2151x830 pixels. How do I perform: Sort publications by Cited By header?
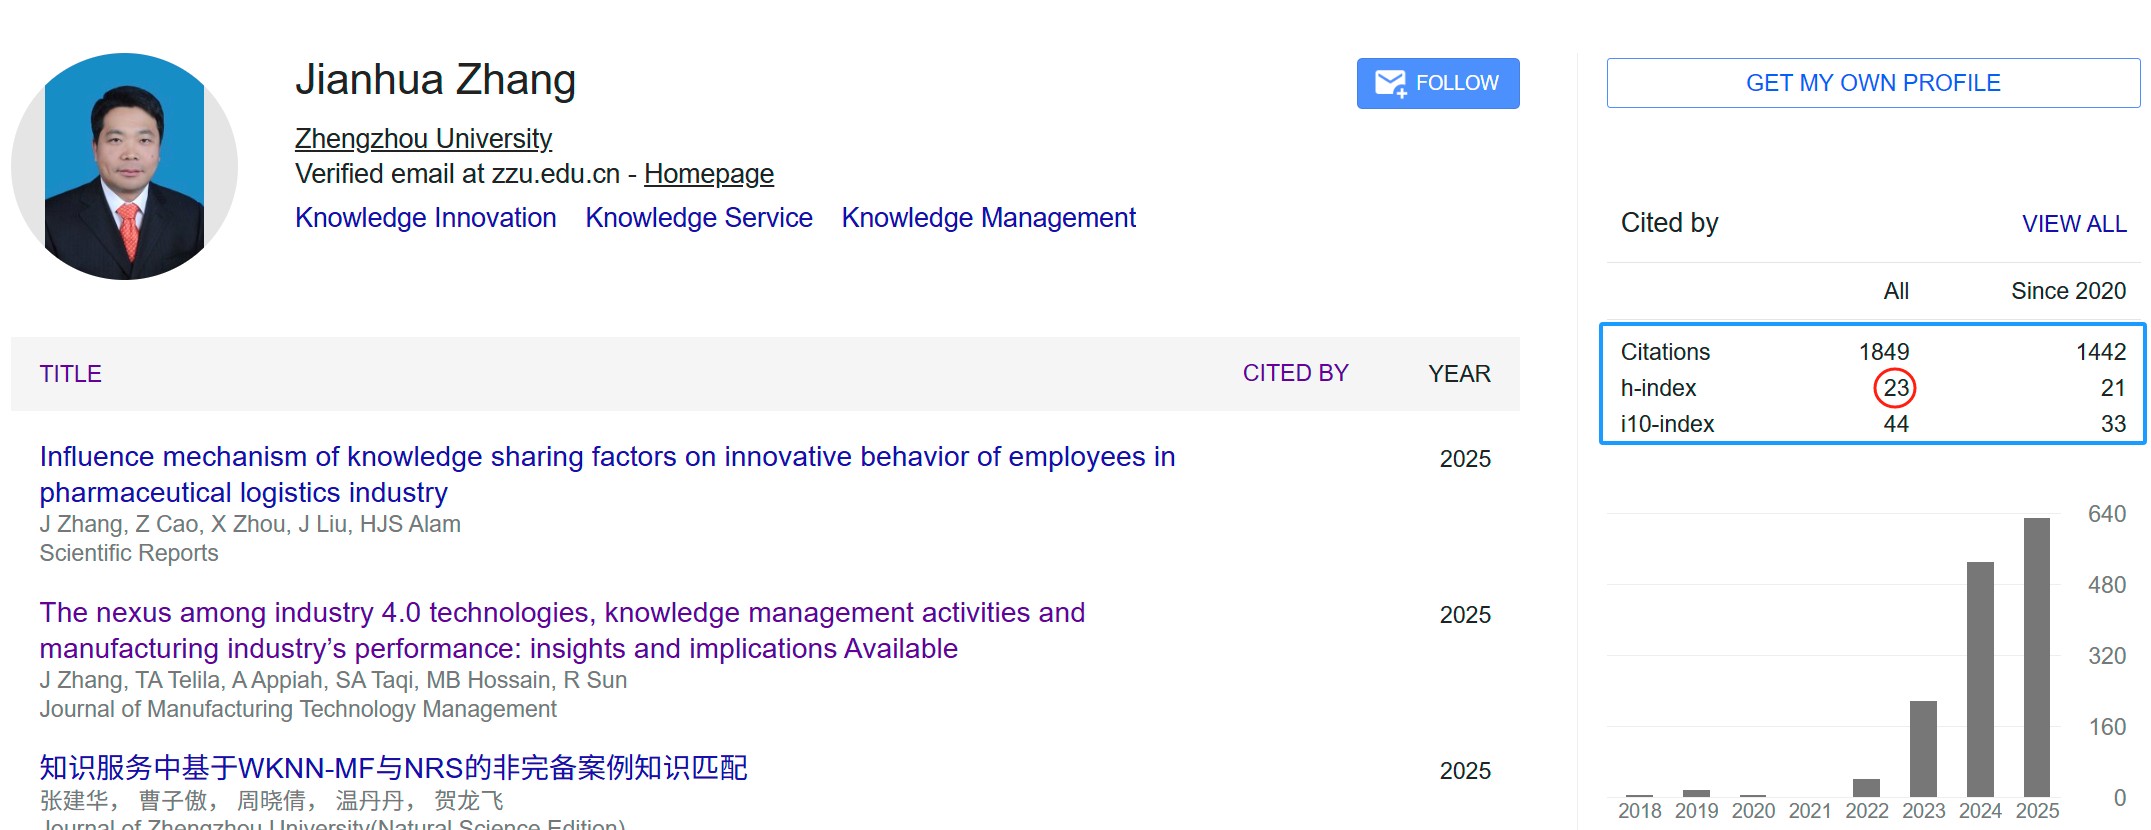tap(1295, 373)
